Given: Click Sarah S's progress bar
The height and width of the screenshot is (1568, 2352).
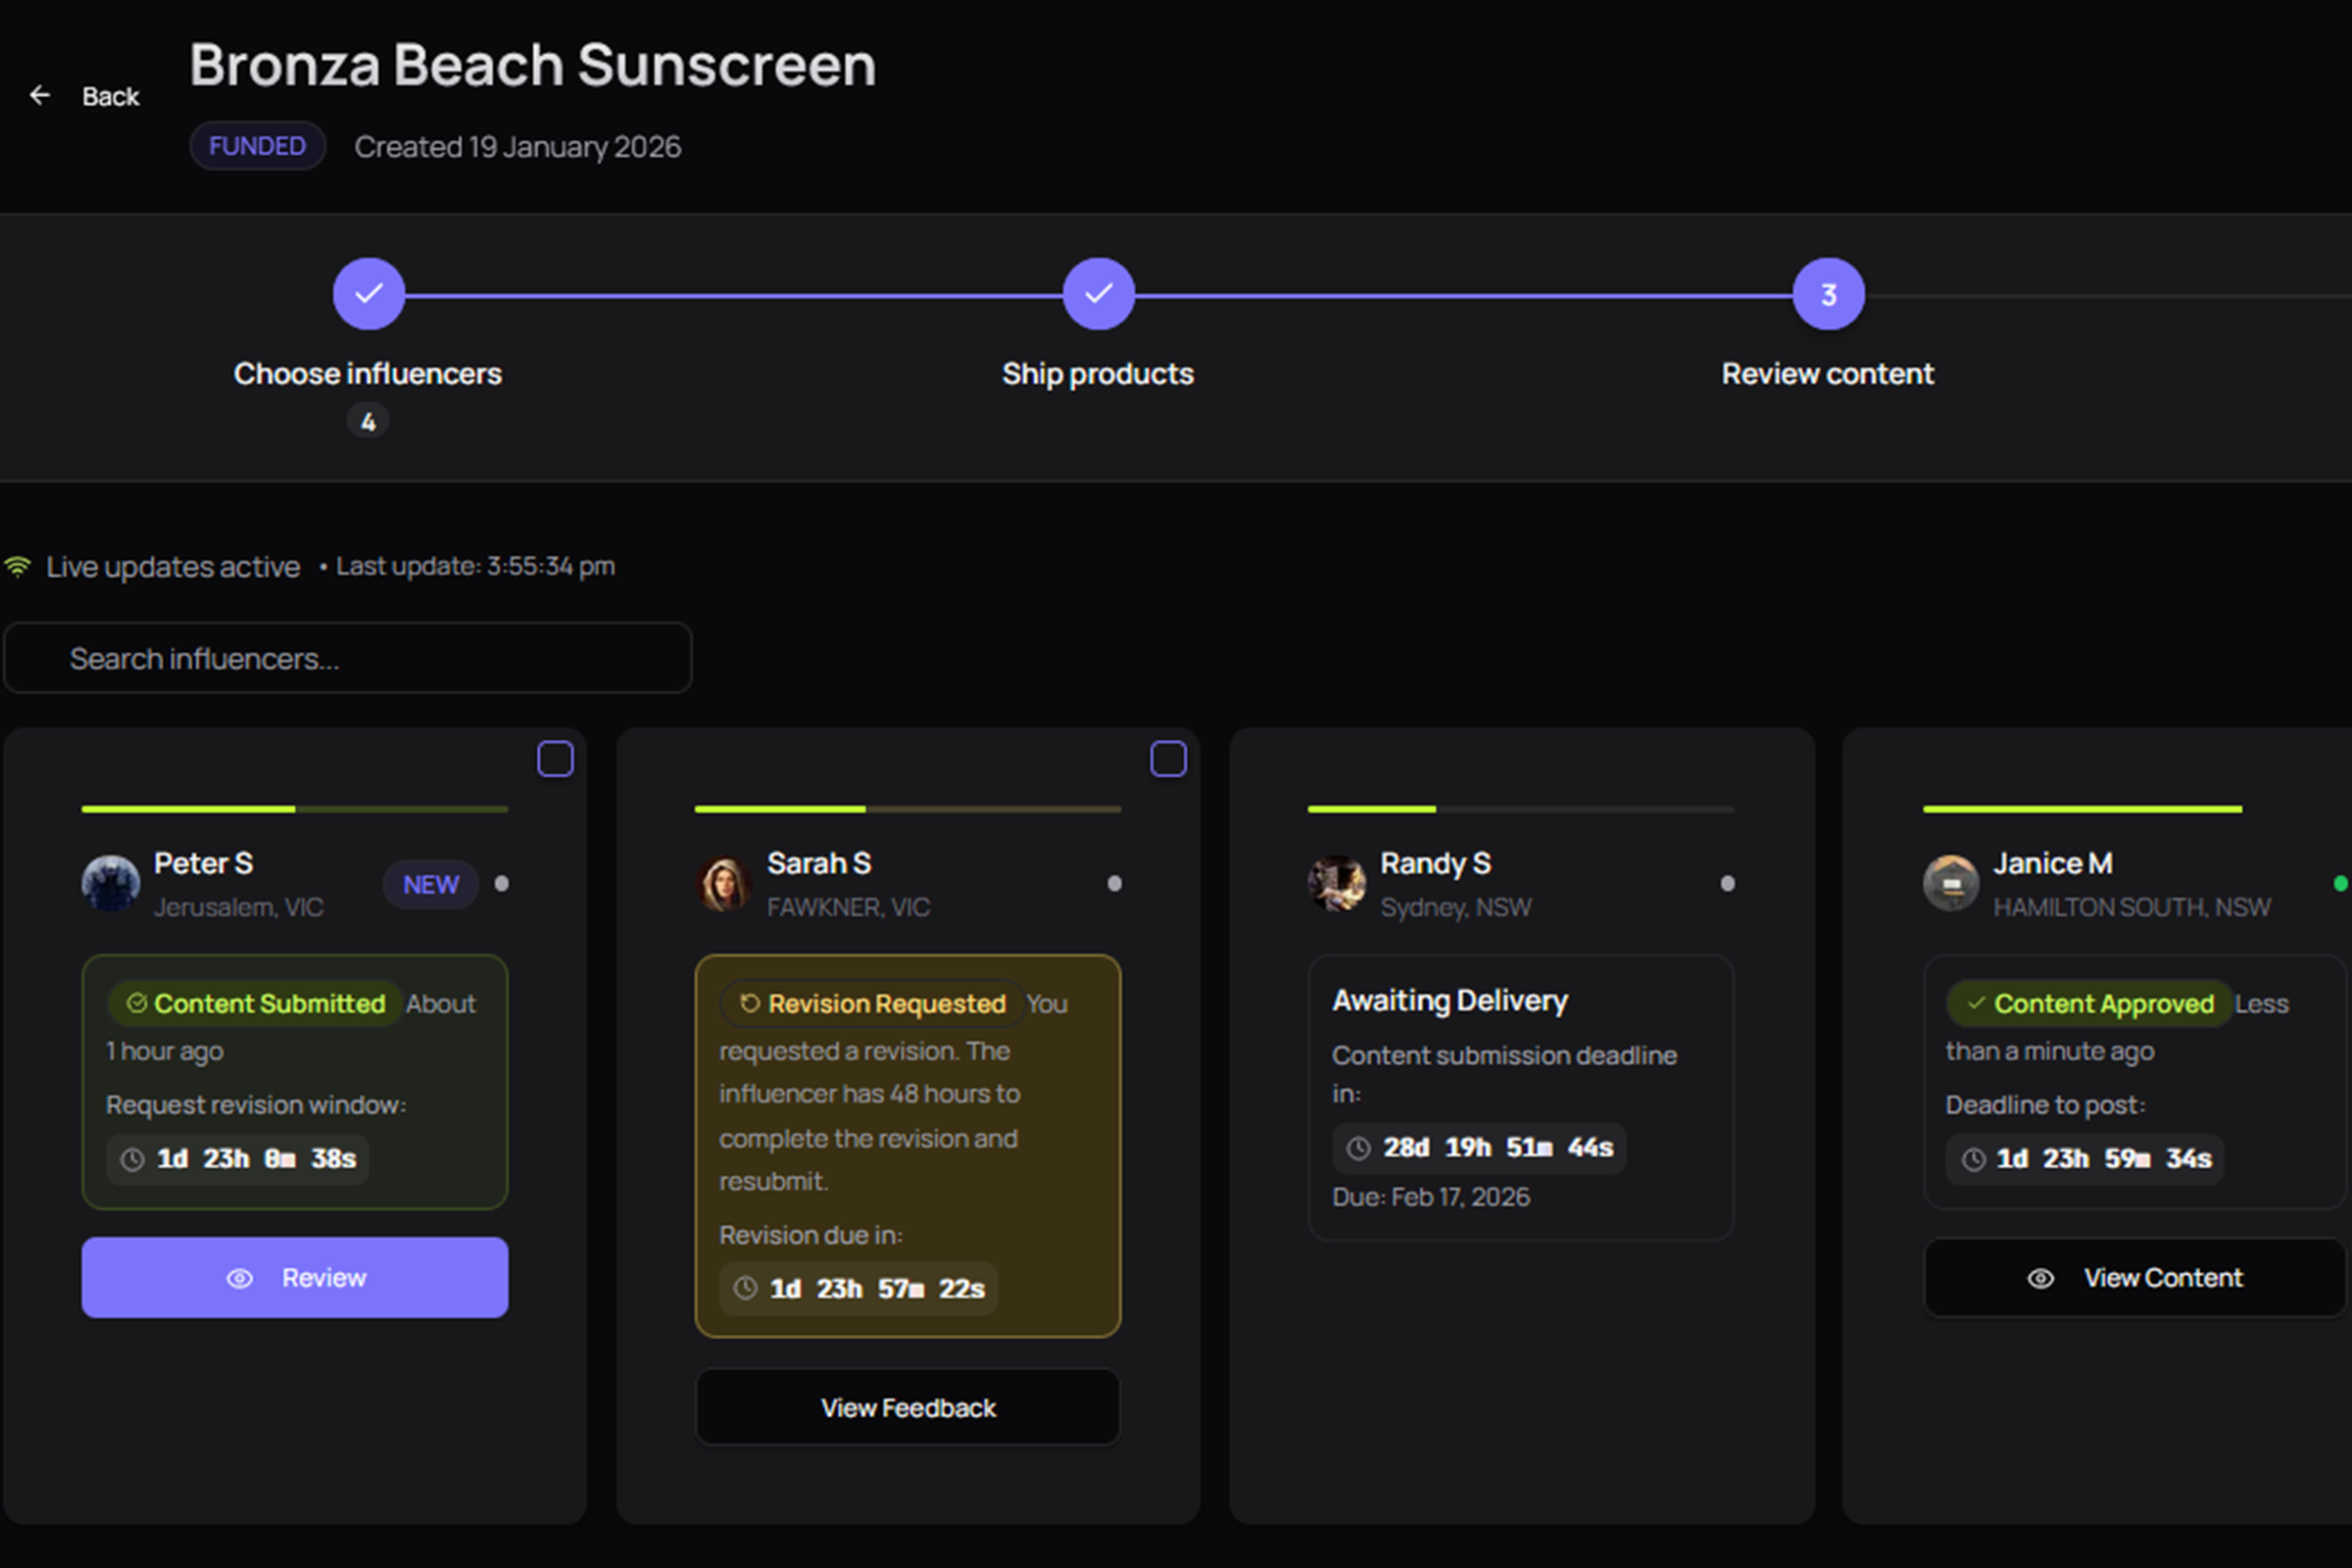Looking at the screenshot, I should (x=907, y=808).
